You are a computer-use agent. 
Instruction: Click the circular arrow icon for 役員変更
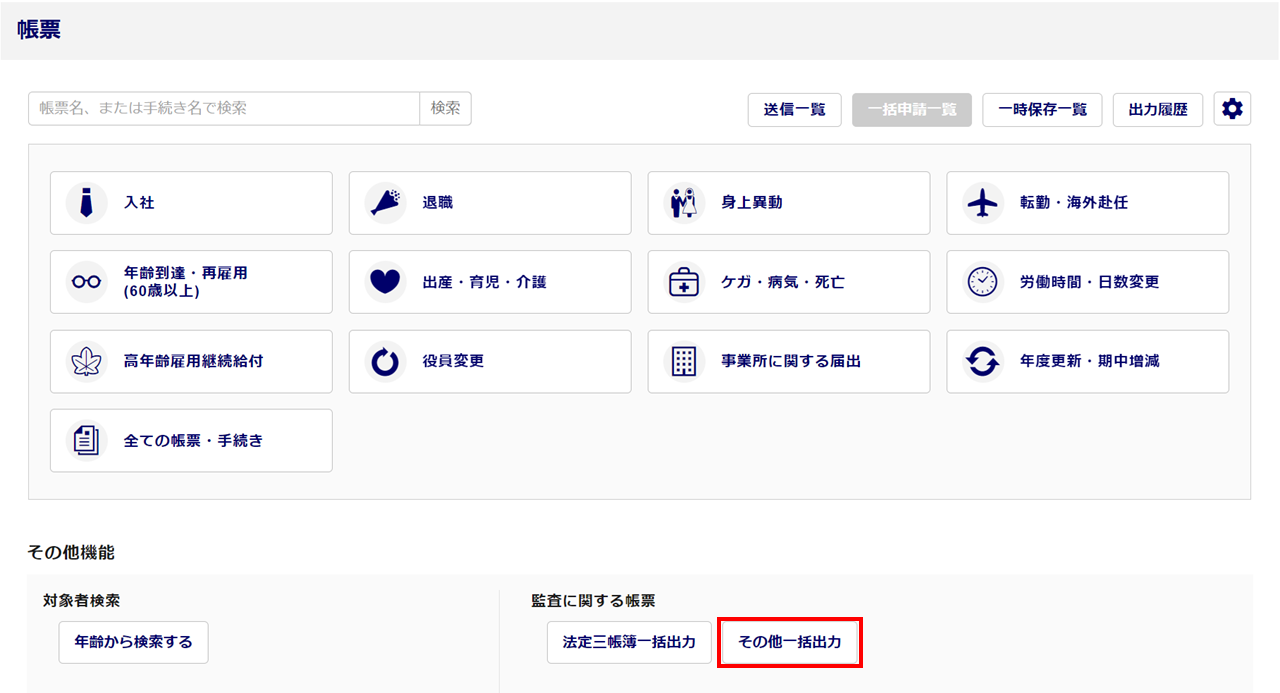click(385, 361)
